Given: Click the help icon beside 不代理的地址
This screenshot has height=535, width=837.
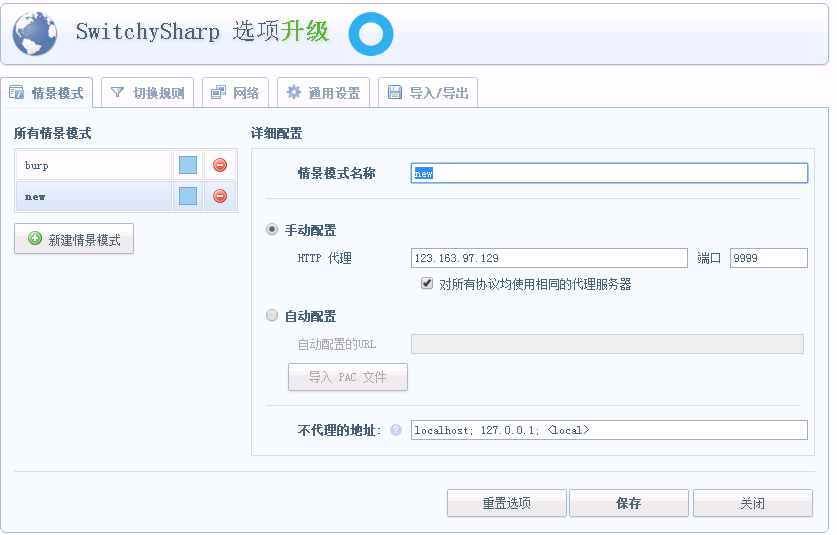Looking at the screenshot, I should pos(396,431).
